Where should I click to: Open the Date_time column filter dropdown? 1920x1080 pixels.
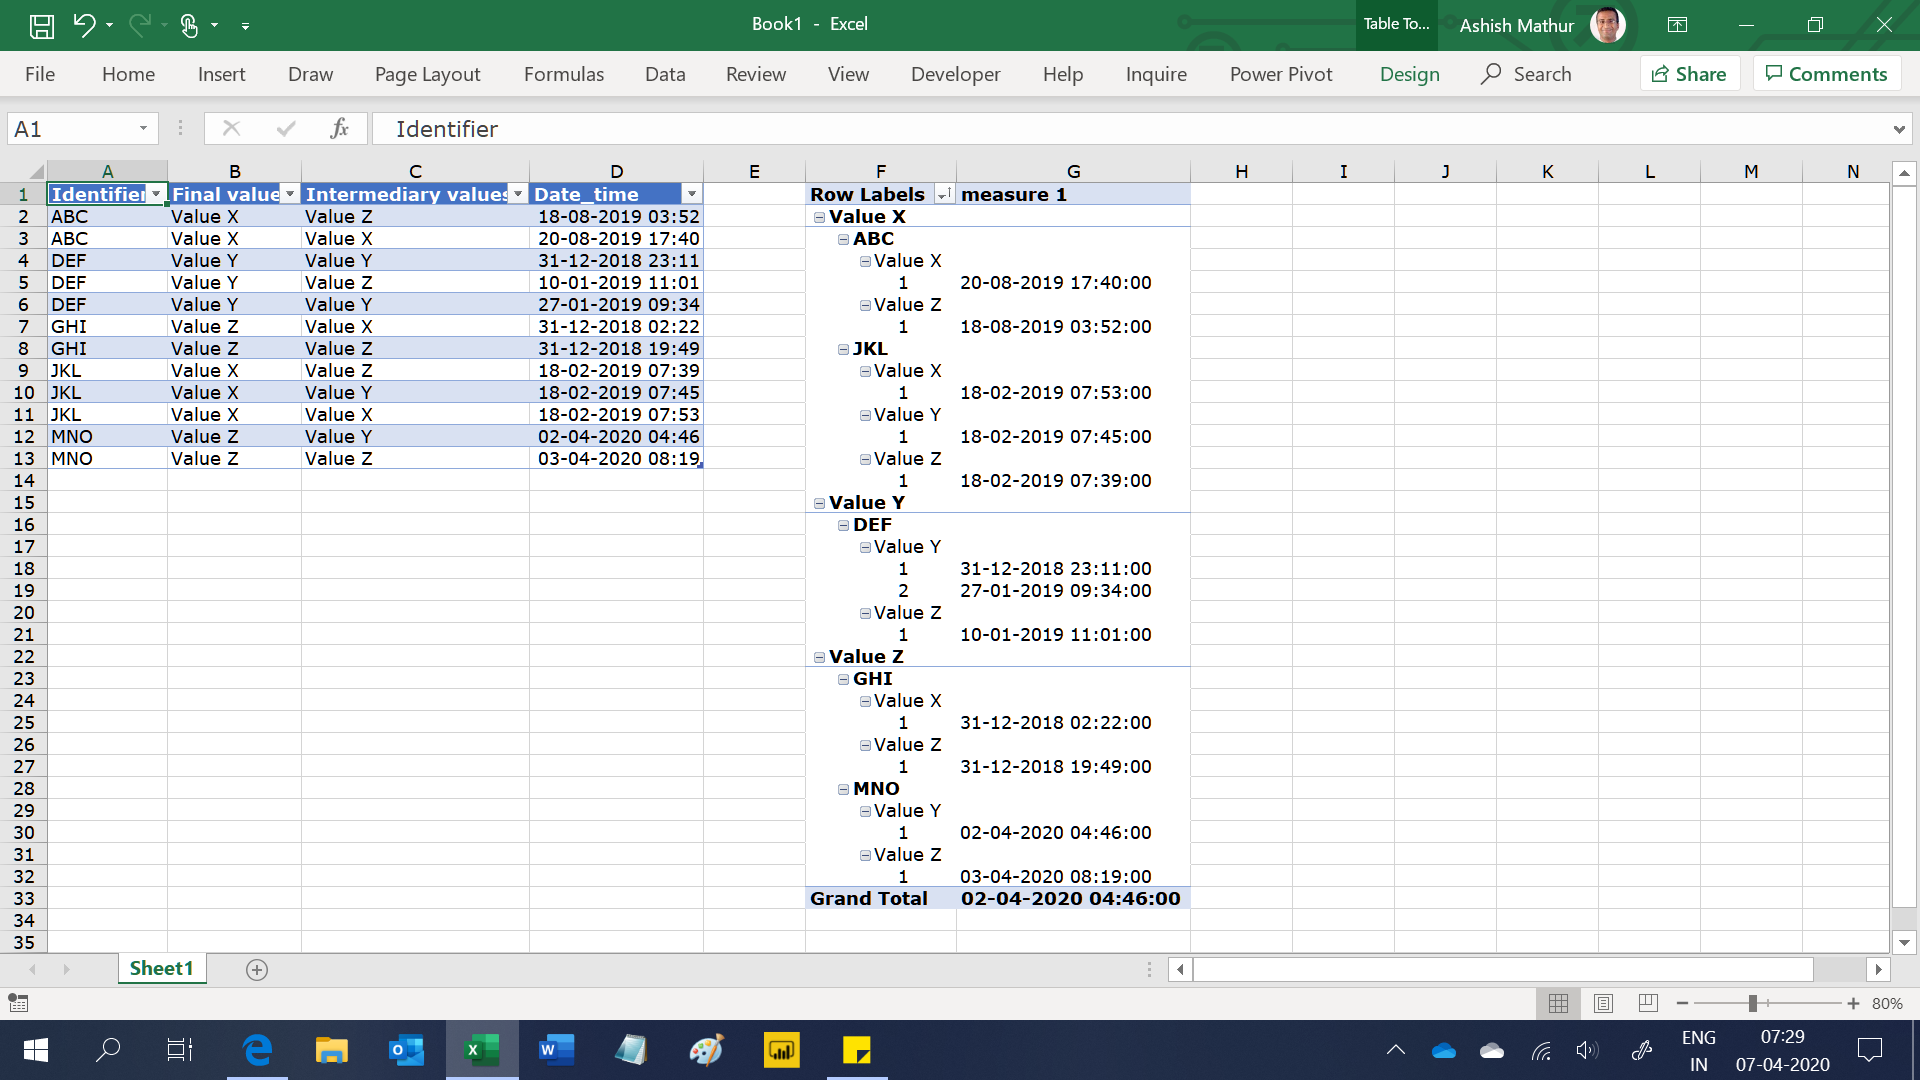(691, 194)
